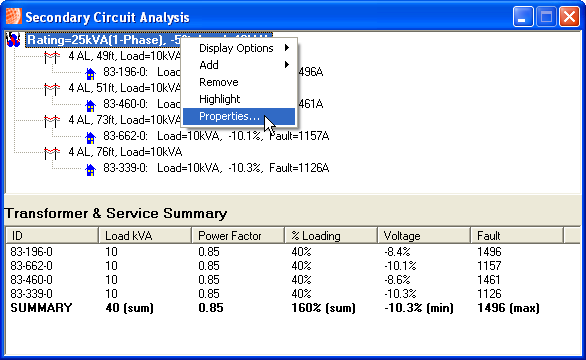
Task: Select Properties... in the context menu
Action: tap(239, 116)
